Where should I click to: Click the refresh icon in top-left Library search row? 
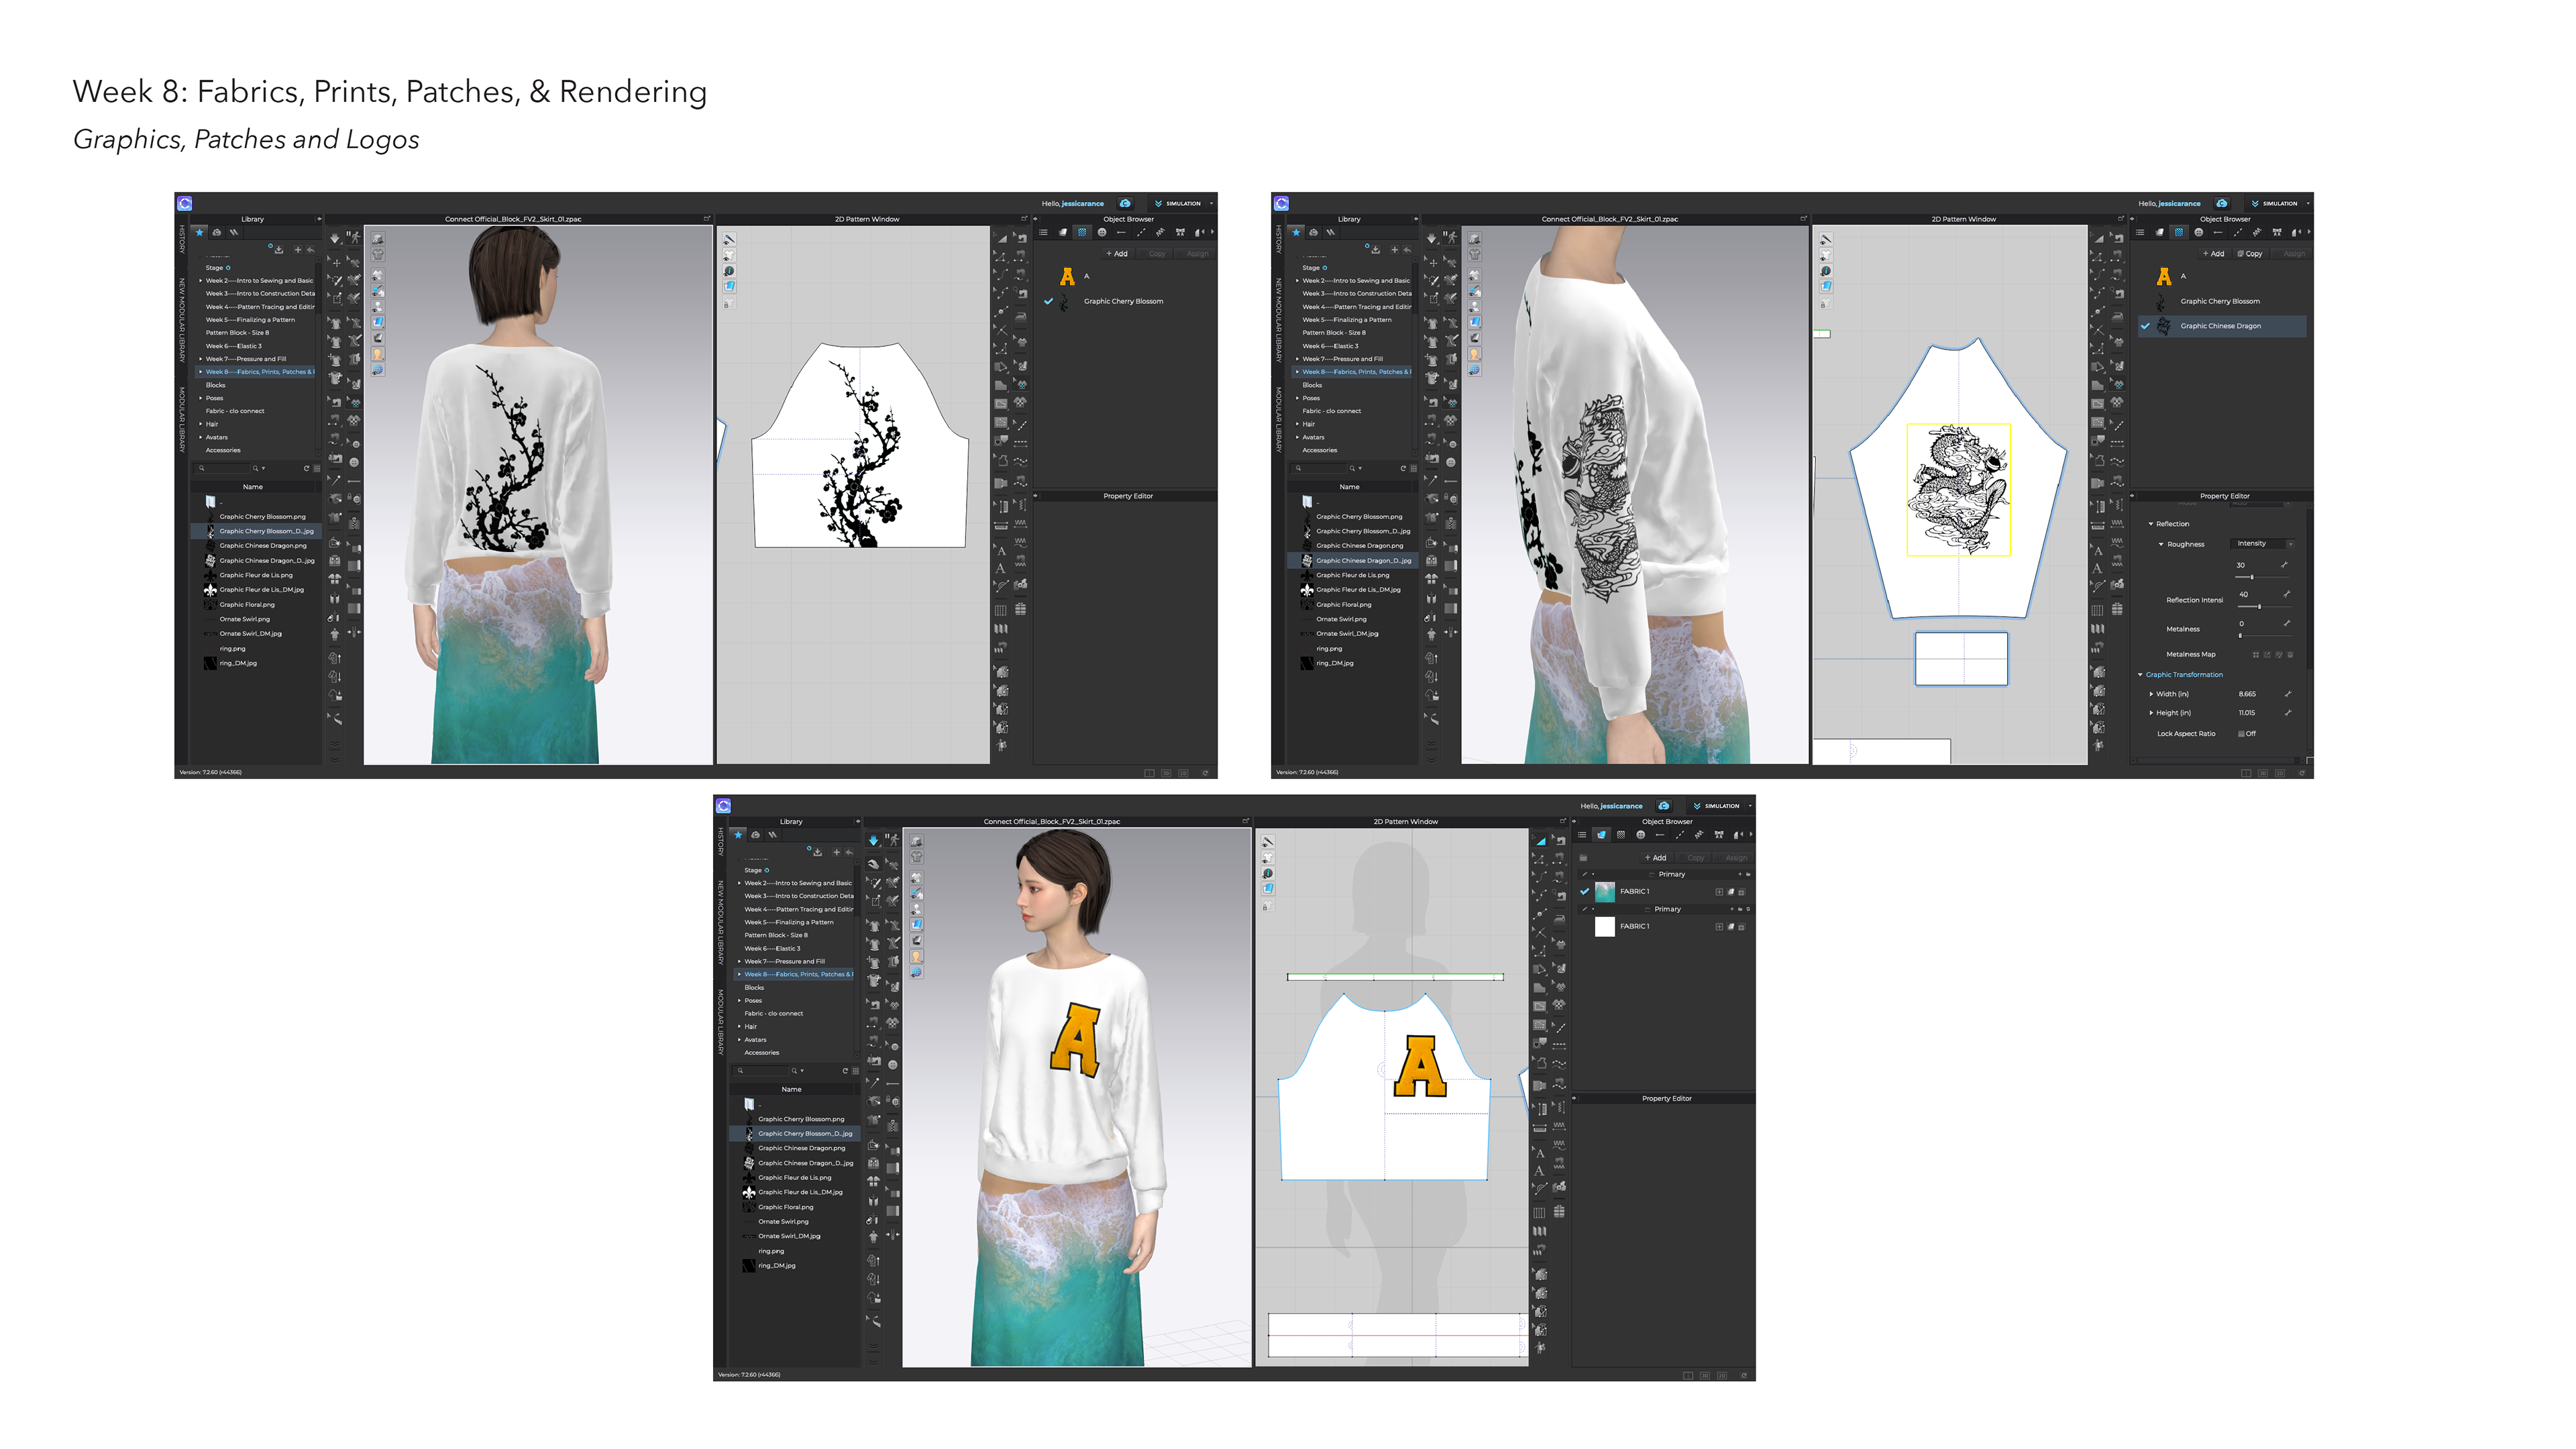pyautogui.click(x=306, y=468)
